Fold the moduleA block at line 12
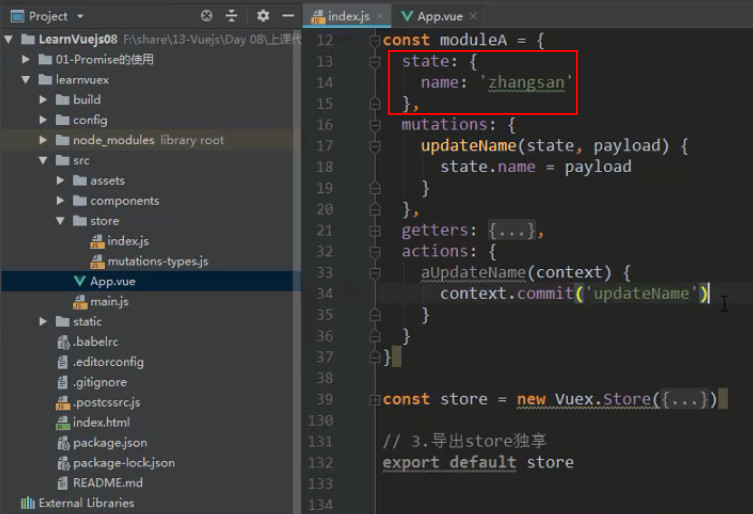The height and width of the screenshot is (514, 753). click(375, 40)
